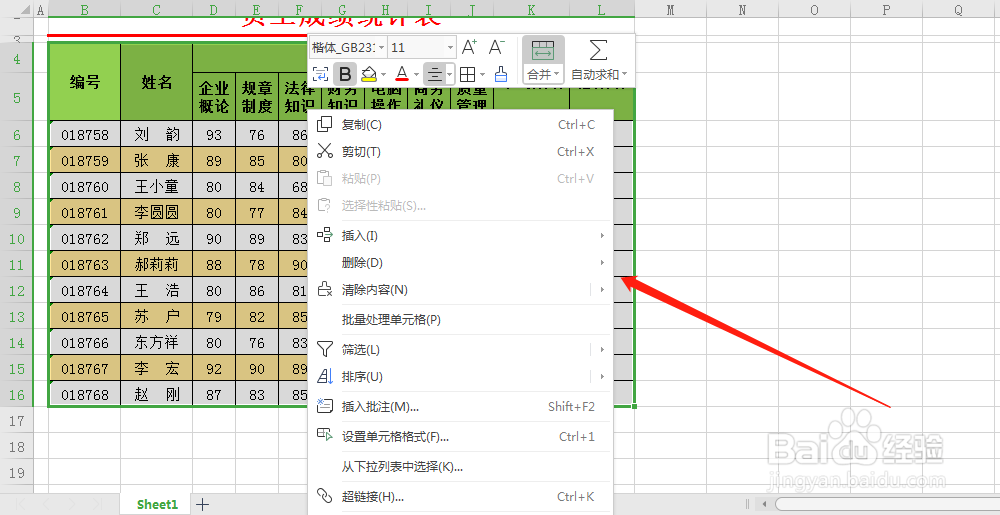Open 排序(U) submenu

point(460,377)
